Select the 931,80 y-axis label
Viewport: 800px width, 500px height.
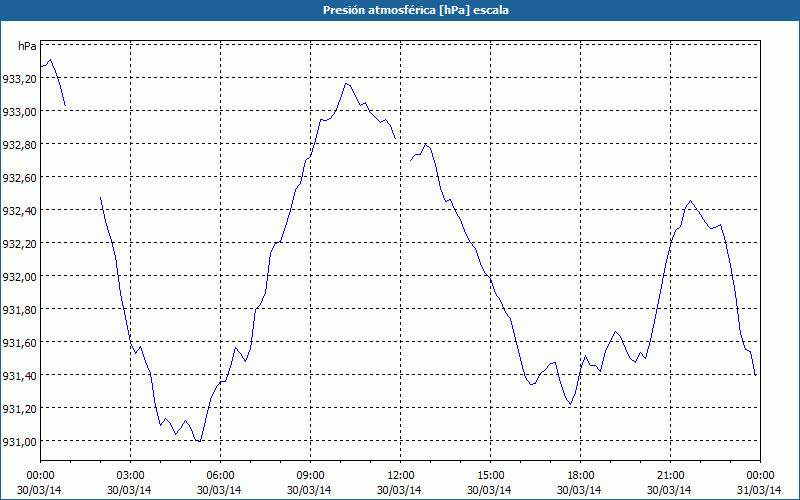(19, 309)
